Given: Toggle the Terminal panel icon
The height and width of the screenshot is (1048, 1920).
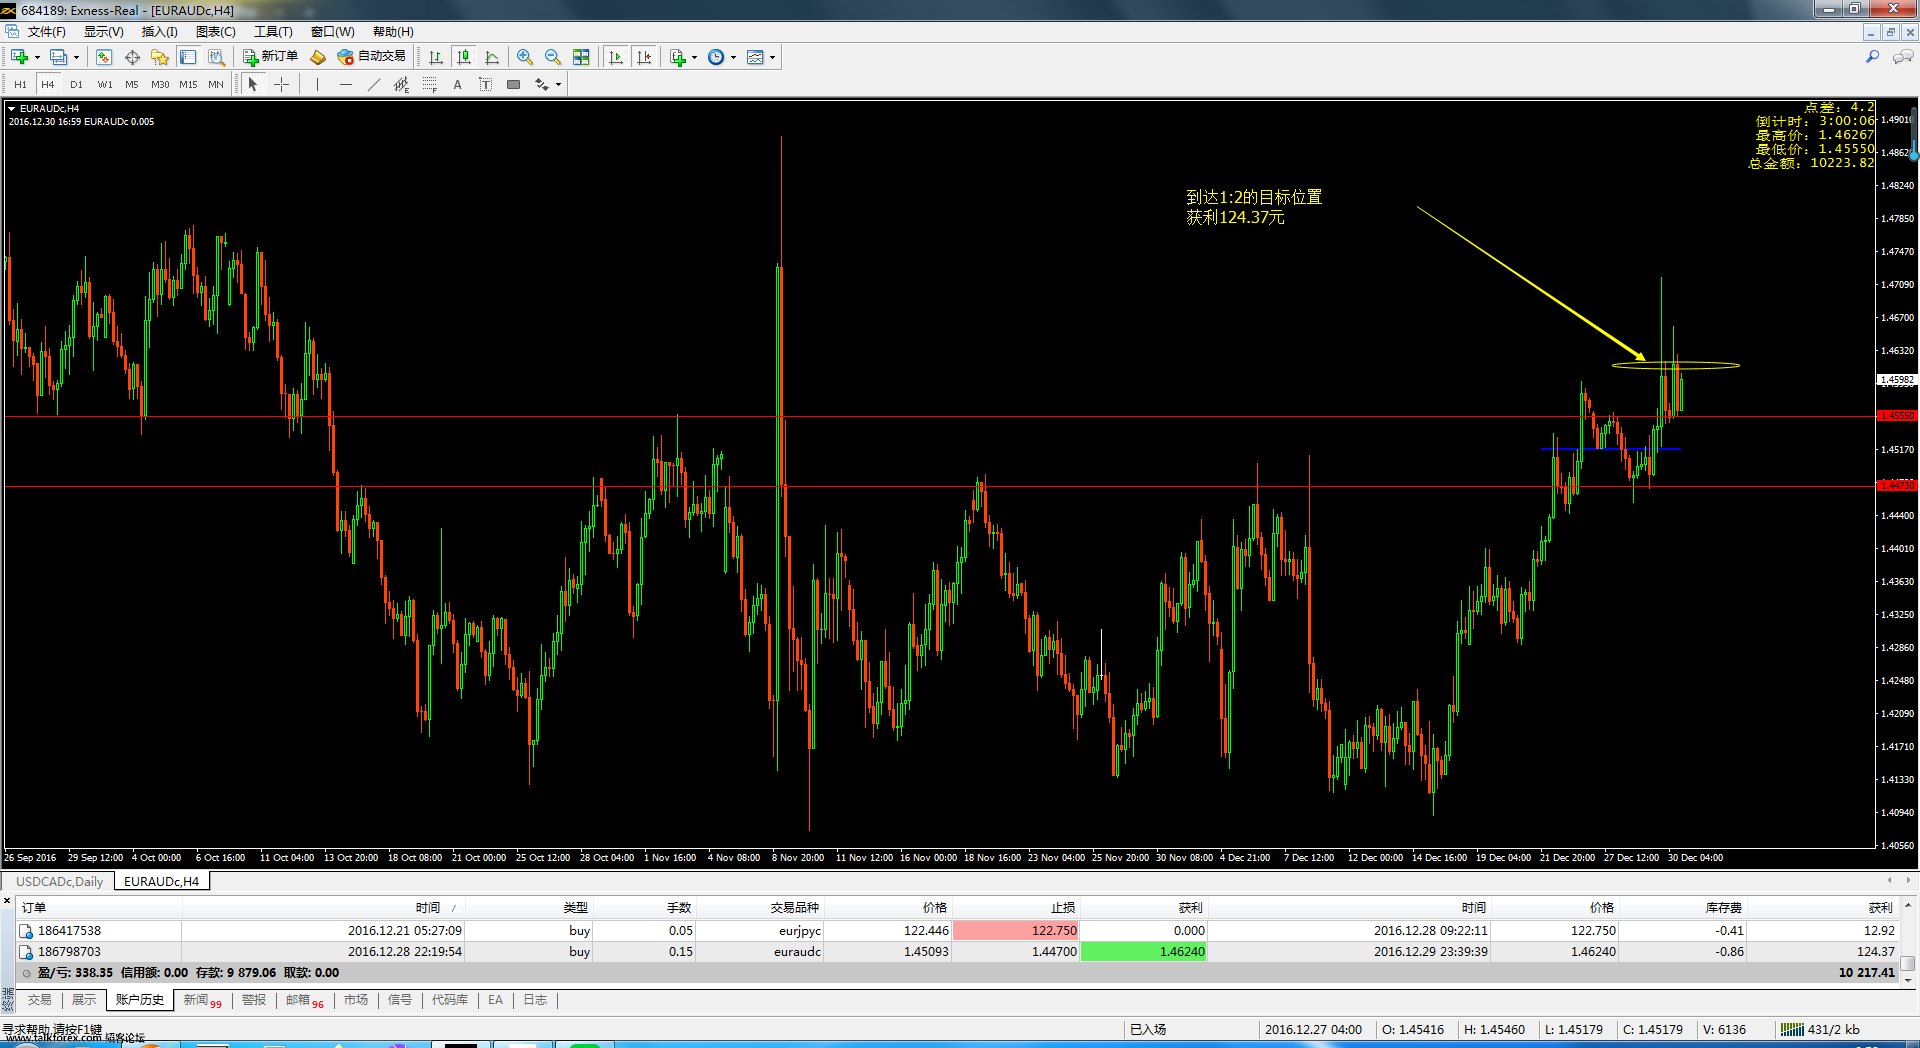Looking at the screenshot, I should tap(188, 57).
